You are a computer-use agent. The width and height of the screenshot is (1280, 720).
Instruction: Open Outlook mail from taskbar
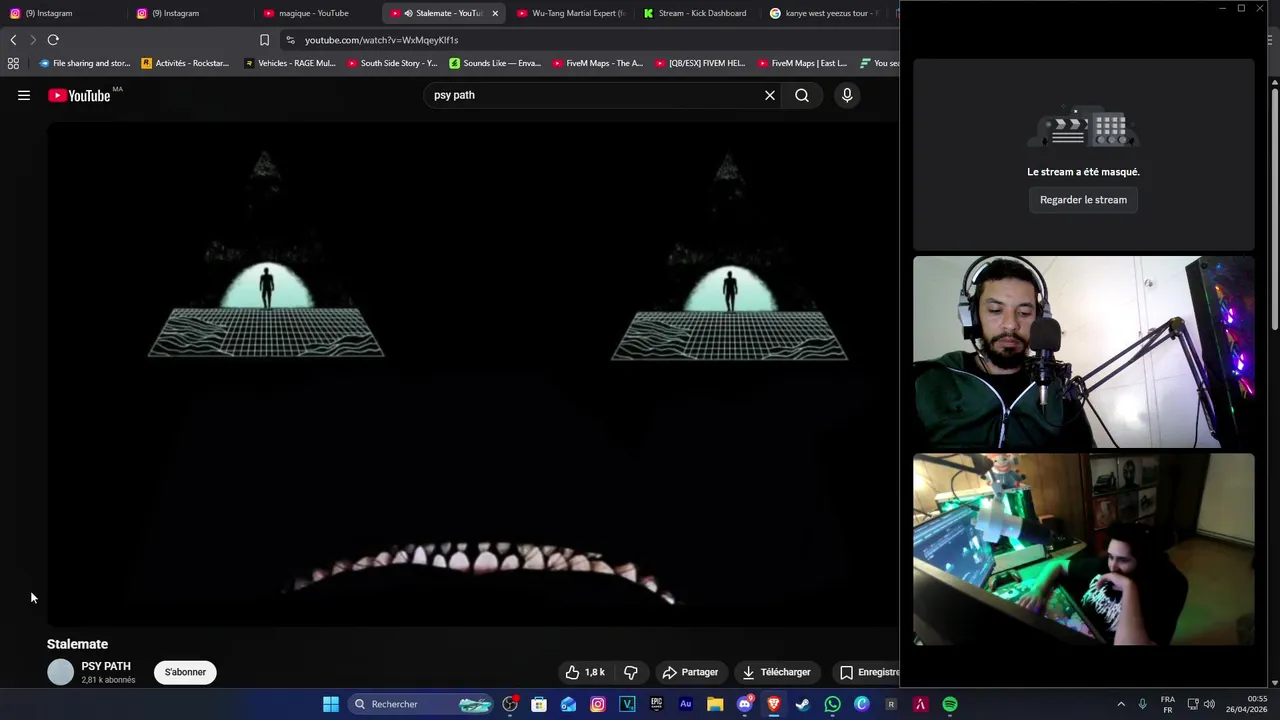(x=568, y=704)
